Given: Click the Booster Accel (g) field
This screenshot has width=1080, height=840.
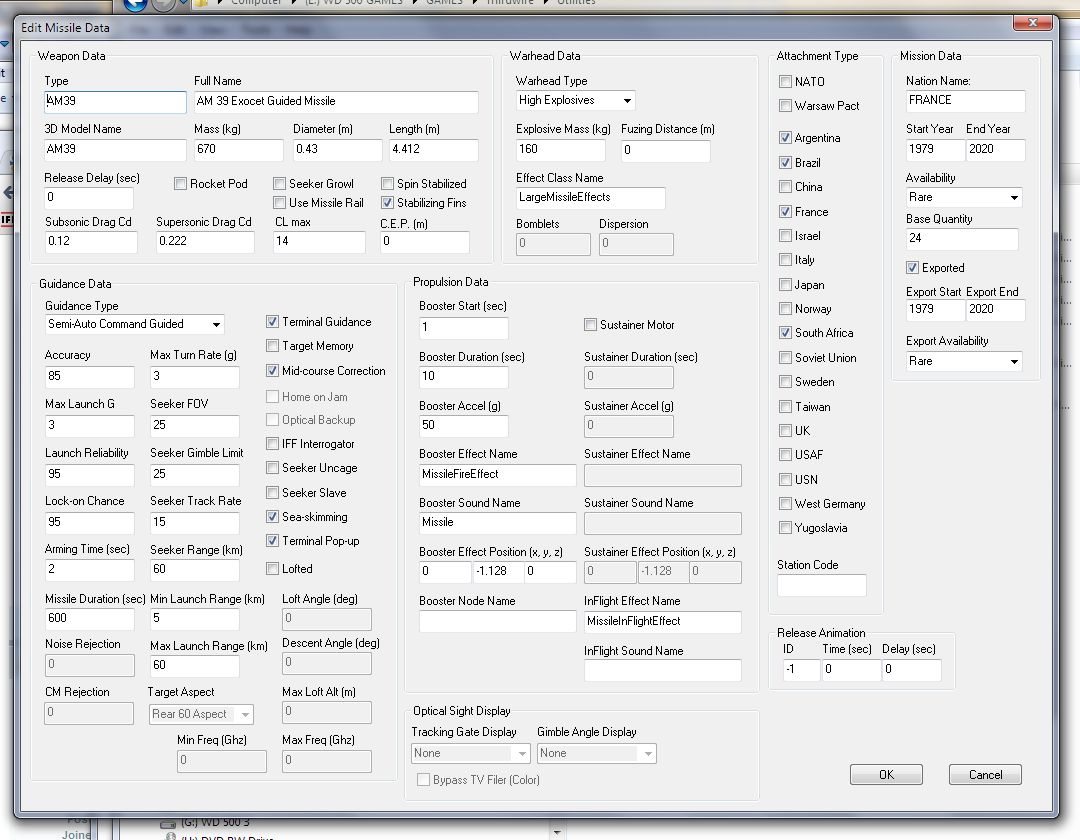Looking at the screenshot, I should pyautogui.click(x=464, y=426).
